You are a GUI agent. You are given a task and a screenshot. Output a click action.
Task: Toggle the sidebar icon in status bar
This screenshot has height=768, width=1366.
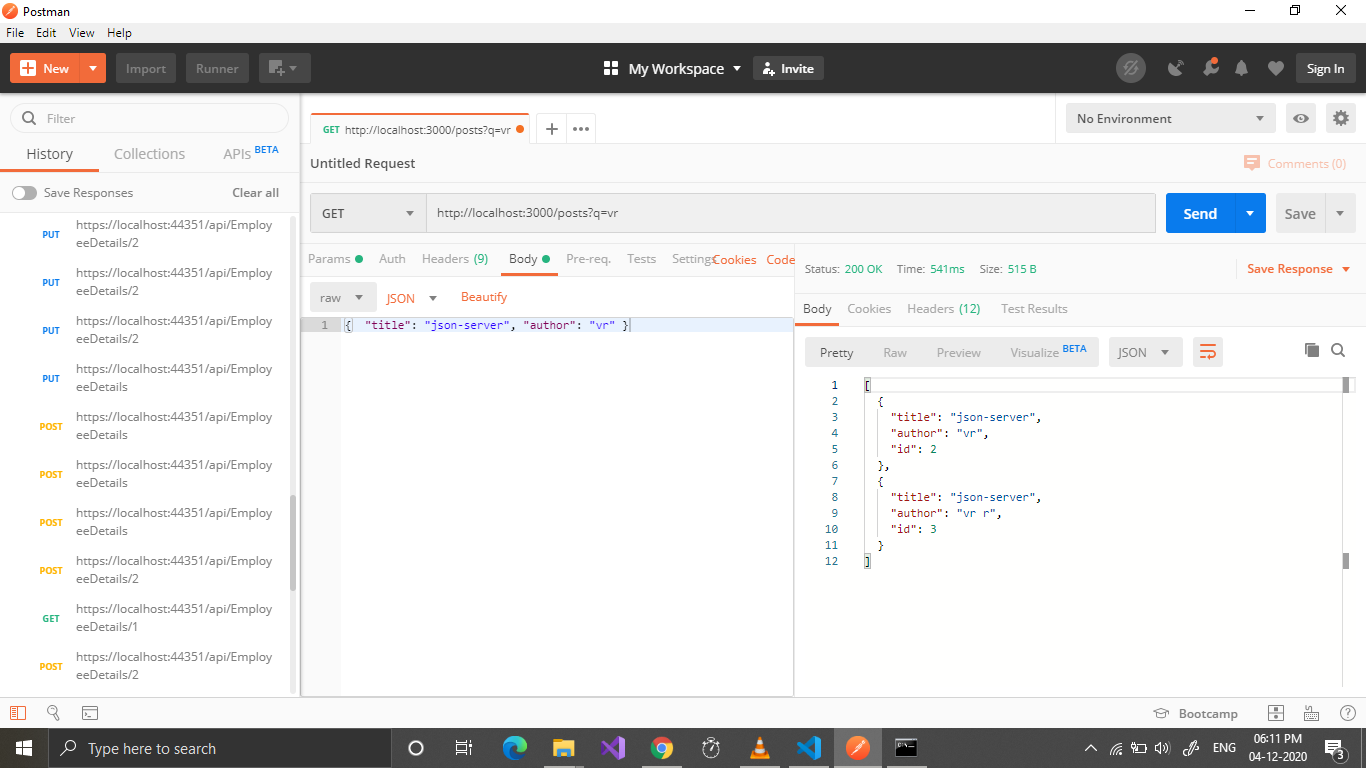[17, 713]
